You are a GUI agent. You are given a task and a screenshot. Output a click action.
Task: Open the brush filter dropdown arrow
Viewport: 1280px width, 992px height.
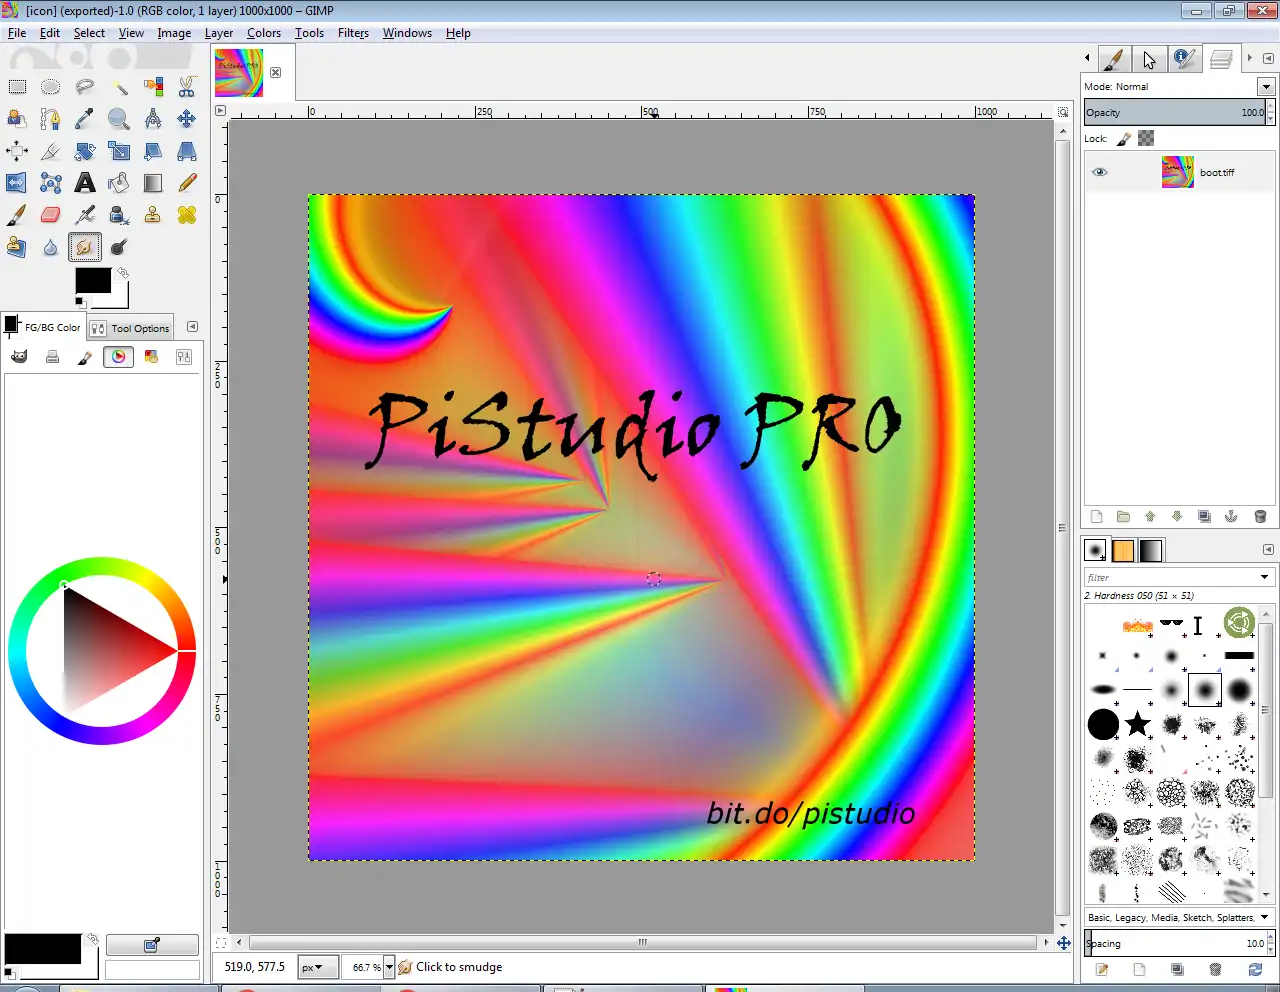coord(1264,577)
